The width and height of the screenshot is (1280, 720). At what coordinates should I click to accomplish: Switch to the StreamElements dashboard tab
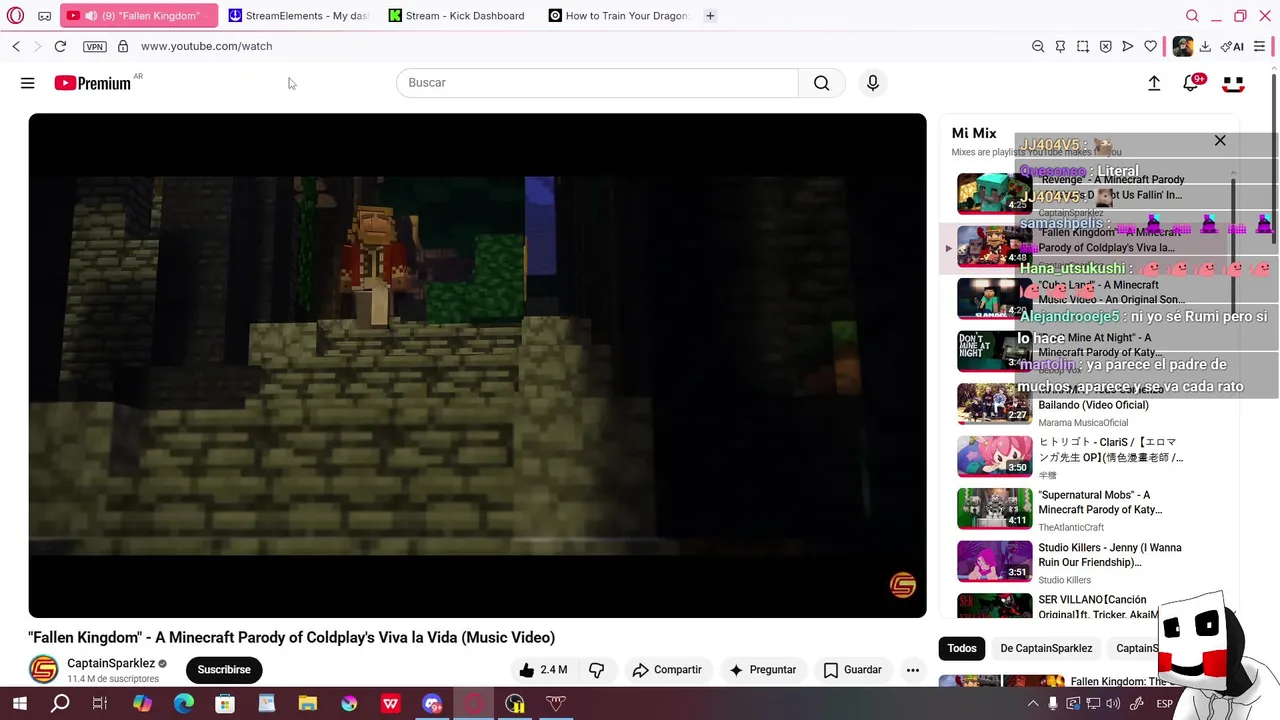(x=299, y=16)
